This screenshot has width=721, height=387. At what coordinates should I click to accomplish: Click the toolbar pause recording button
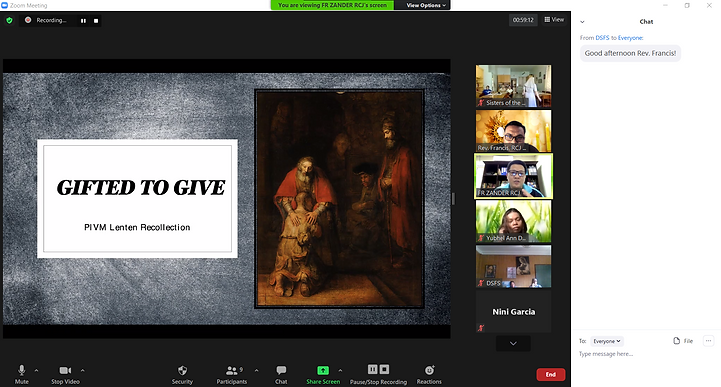pyautogui.click(x=372, y=369)
